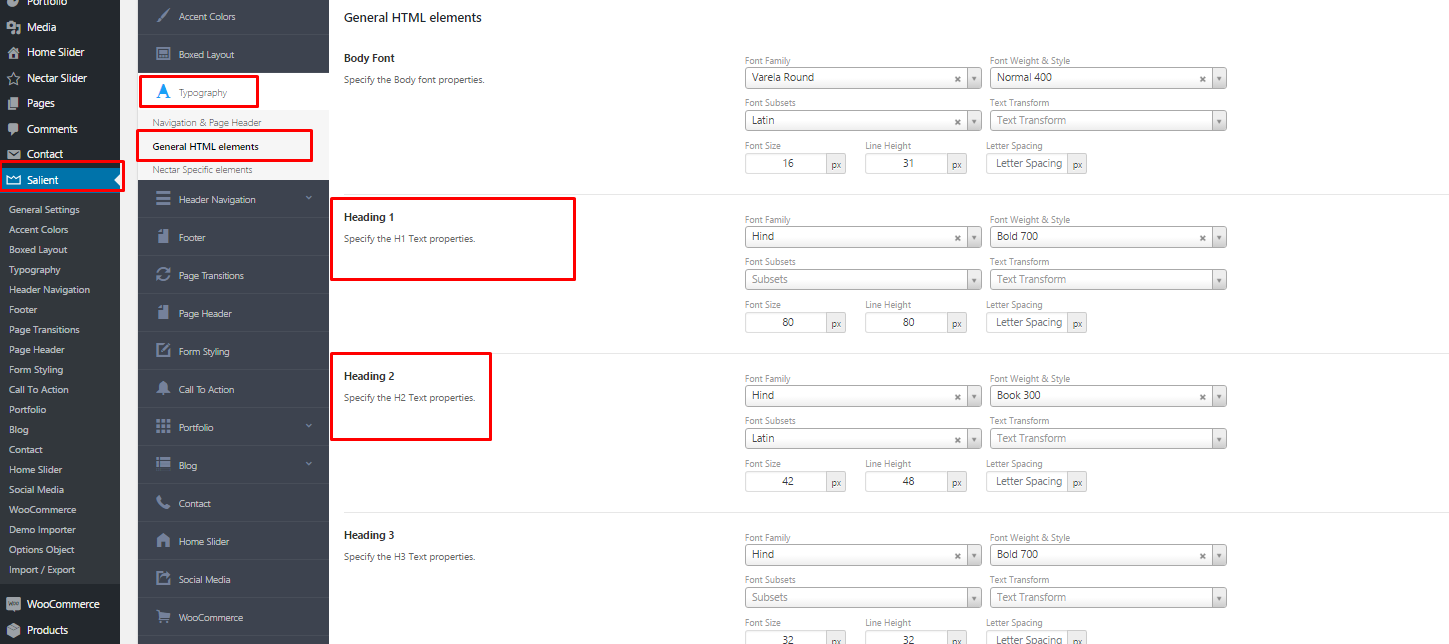Open Accent Colors via its pencil icon
The width and height of the screenshot is (1449, 644).
(162, 15)
